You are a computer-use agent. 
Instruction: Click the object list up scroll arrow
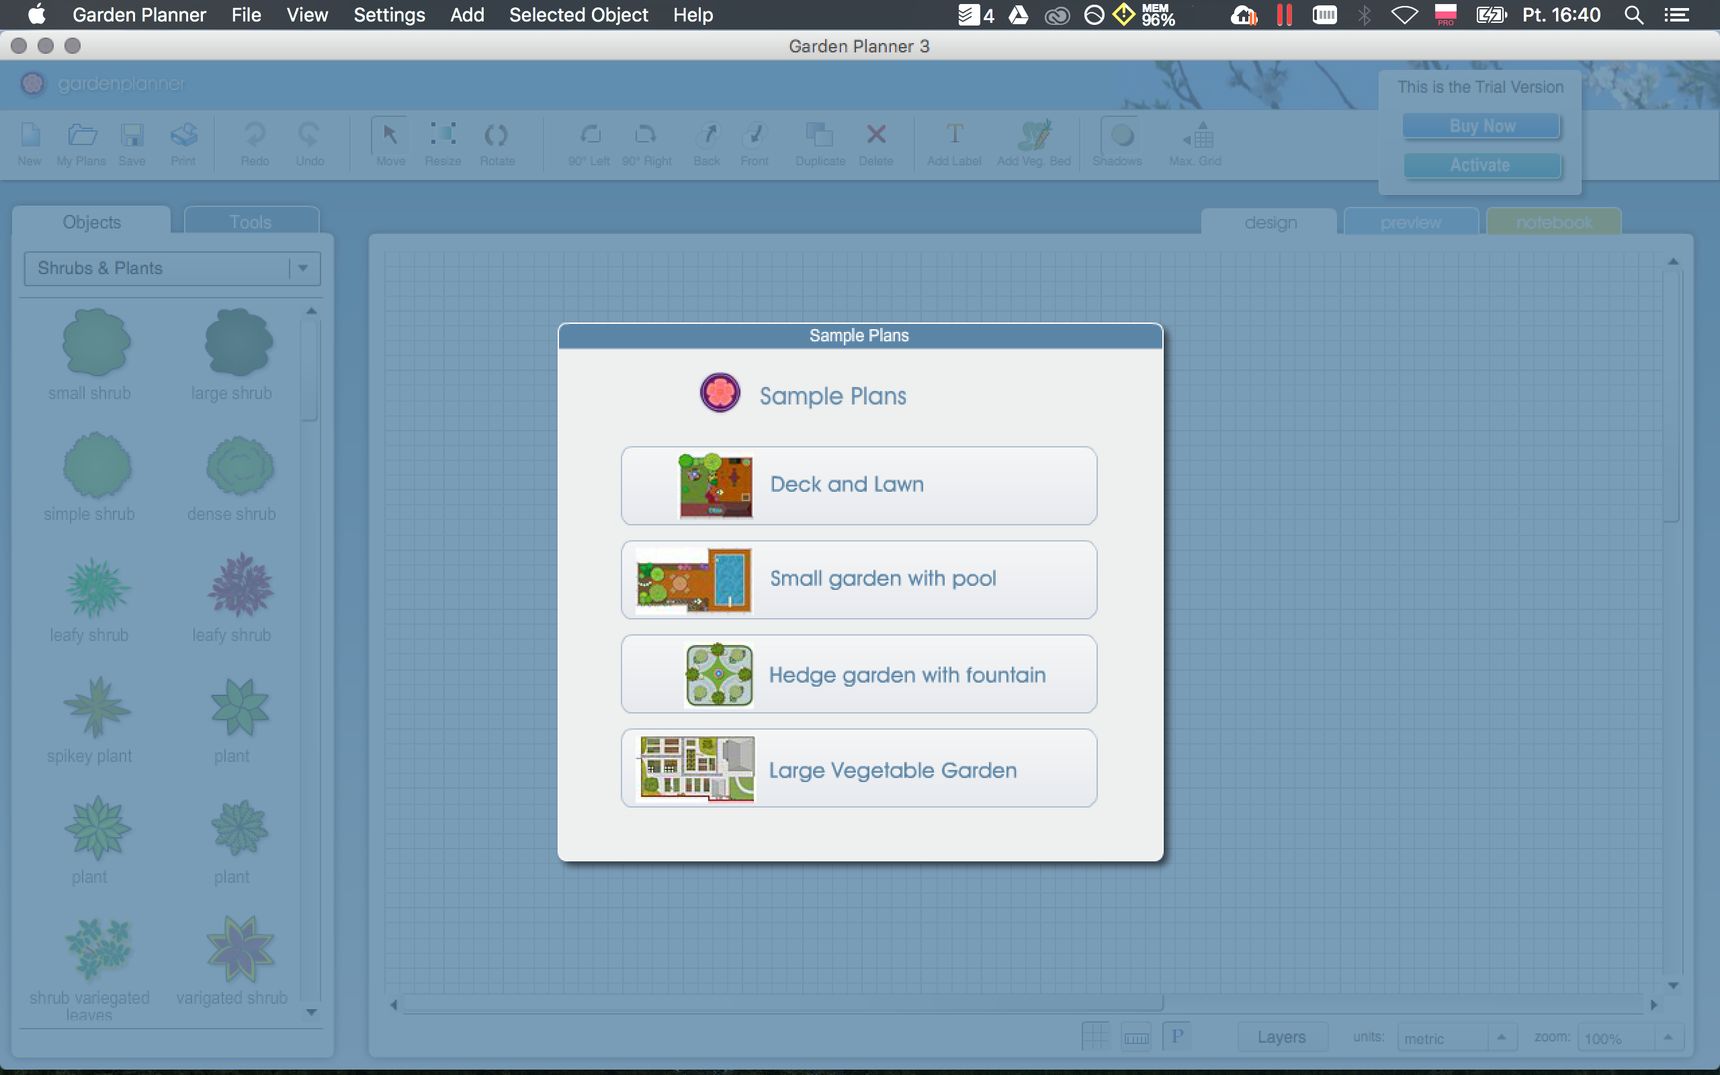click(x=311, y=311)
